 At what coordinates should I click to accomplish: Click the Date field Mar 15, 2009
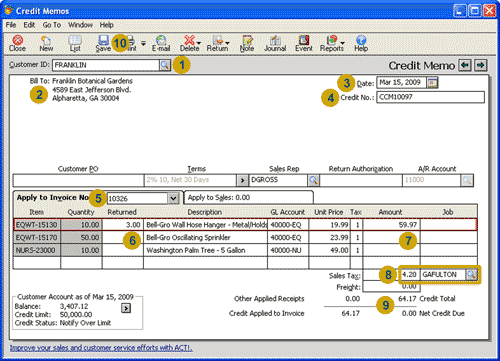(x=401, y=82)
